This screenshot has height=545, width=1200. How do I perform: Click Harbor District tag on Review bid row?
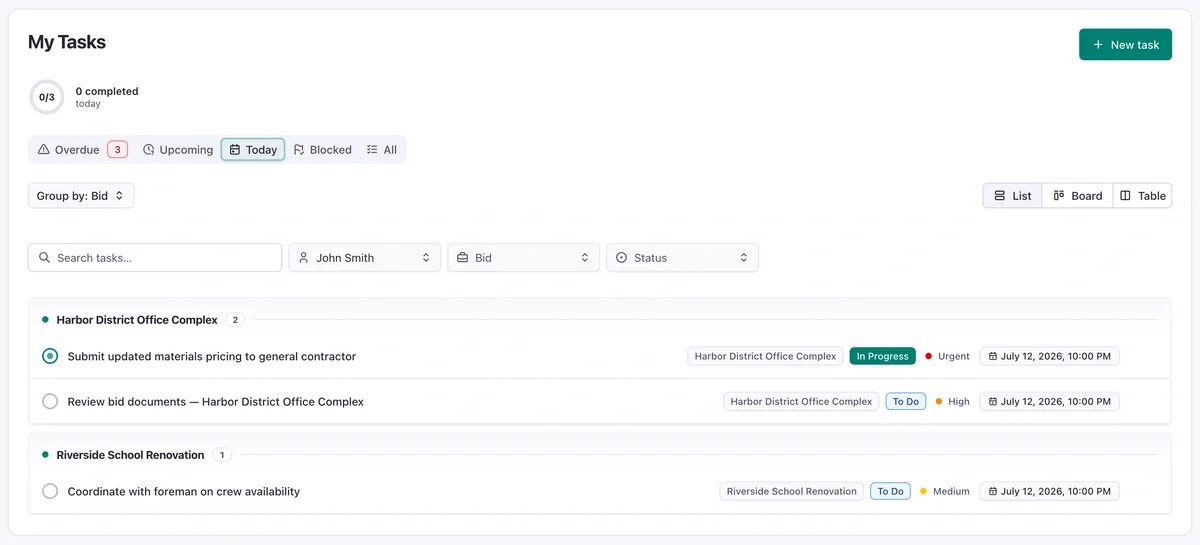click(801, 402)
